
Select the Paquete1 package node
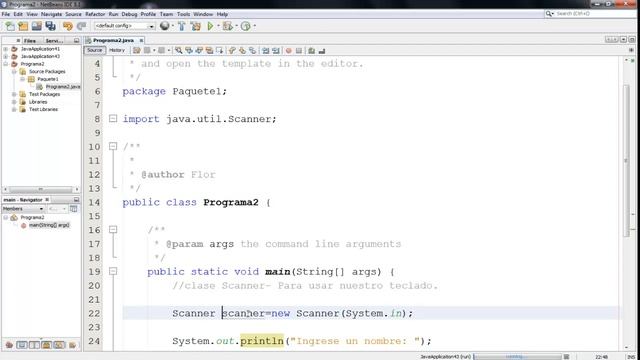(48, 79)
